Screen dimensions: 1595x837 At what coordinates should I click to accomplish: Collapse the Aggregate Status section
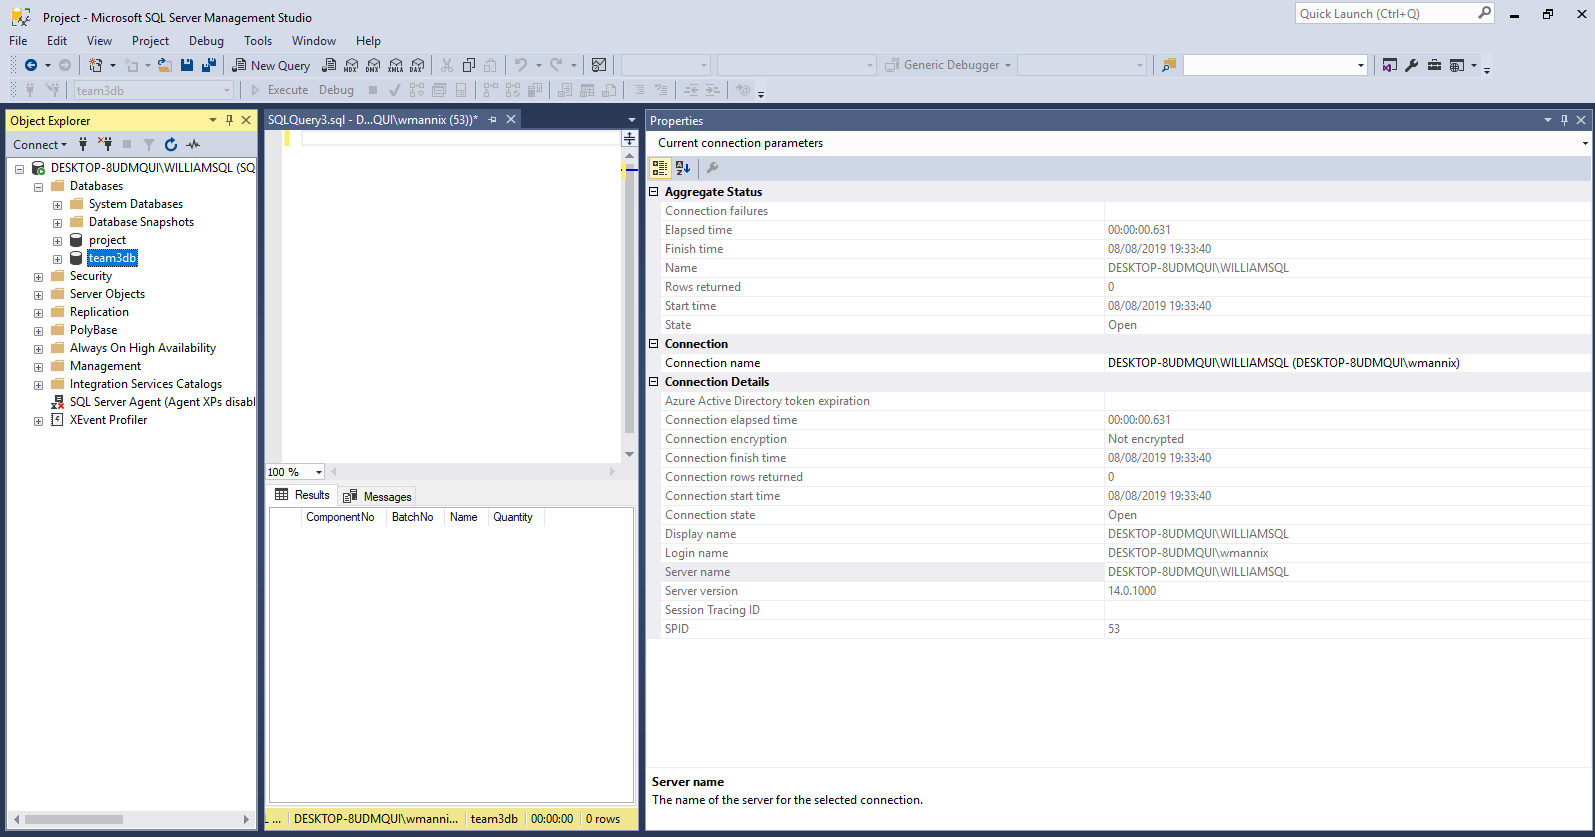(x=654, y=192)
